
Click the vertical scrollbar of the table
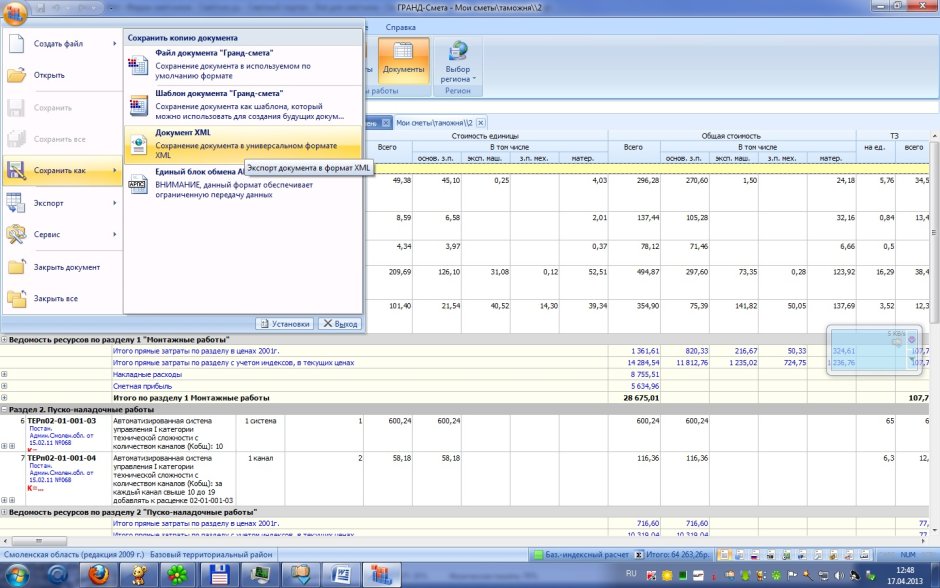(933, 233)
